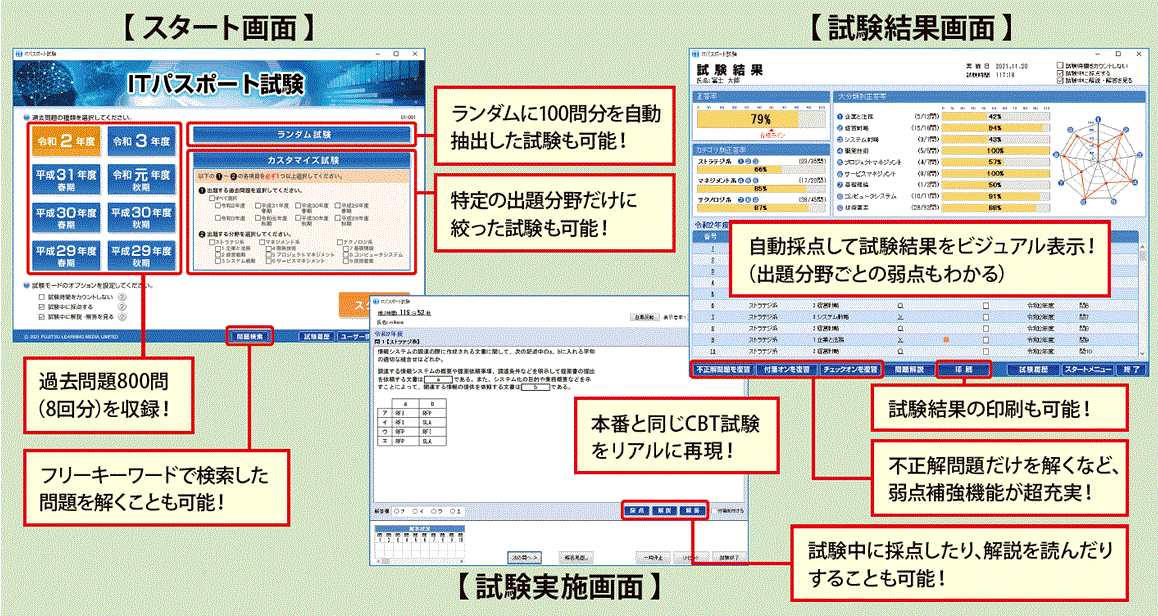Click the 79% 正答率 progress bar
1158x616 pixels.
click(x=759, y=118)
